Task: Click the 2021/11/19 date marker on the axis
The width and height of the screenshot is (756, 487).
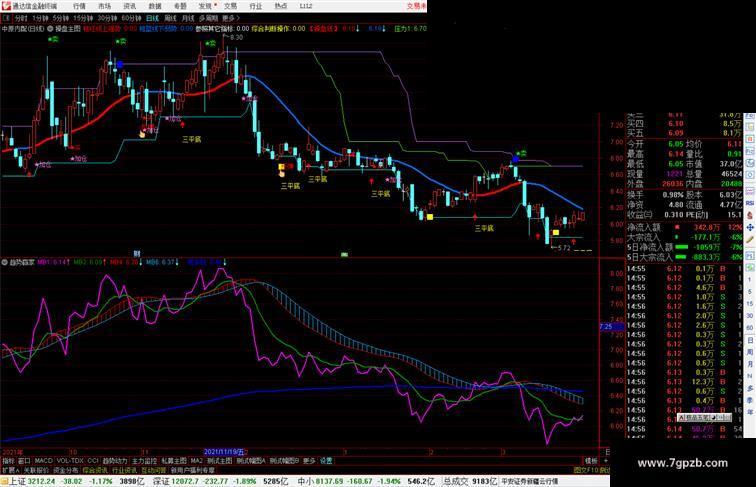Action: coord(225,452)
